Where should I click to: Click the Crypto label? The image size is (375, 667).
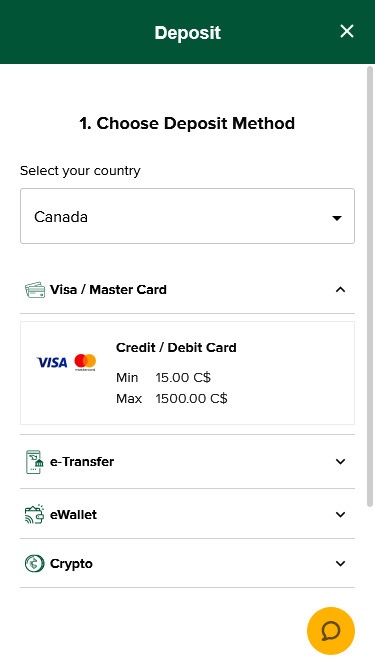point(71,564)
